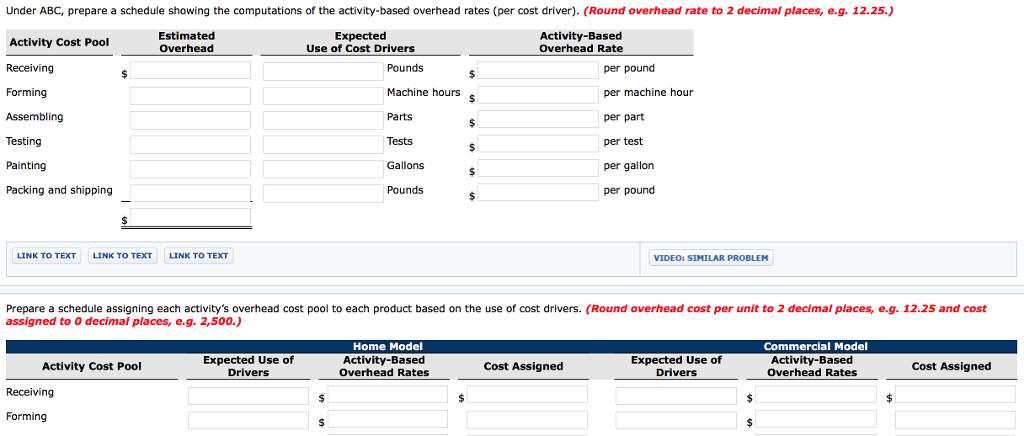
Task: Click Home Model Forming expected drivers field
Action: [x=248, y=420]
